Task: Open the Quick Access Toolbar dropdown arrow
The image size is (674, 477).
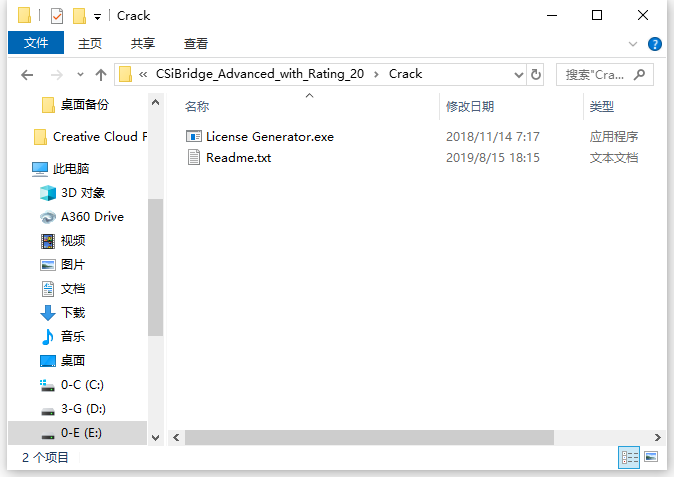Action: (98, 17)
